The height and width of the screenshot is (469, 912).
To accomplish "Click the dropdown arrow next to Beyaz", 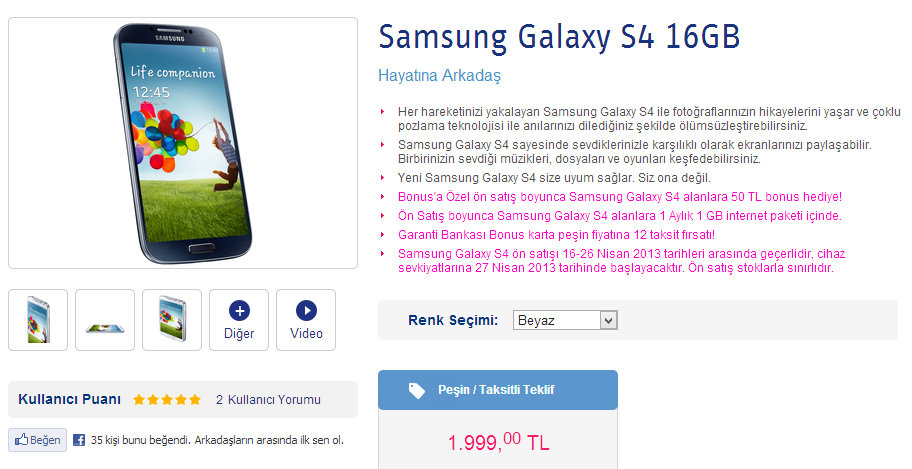I will click(x=608, y=320).
